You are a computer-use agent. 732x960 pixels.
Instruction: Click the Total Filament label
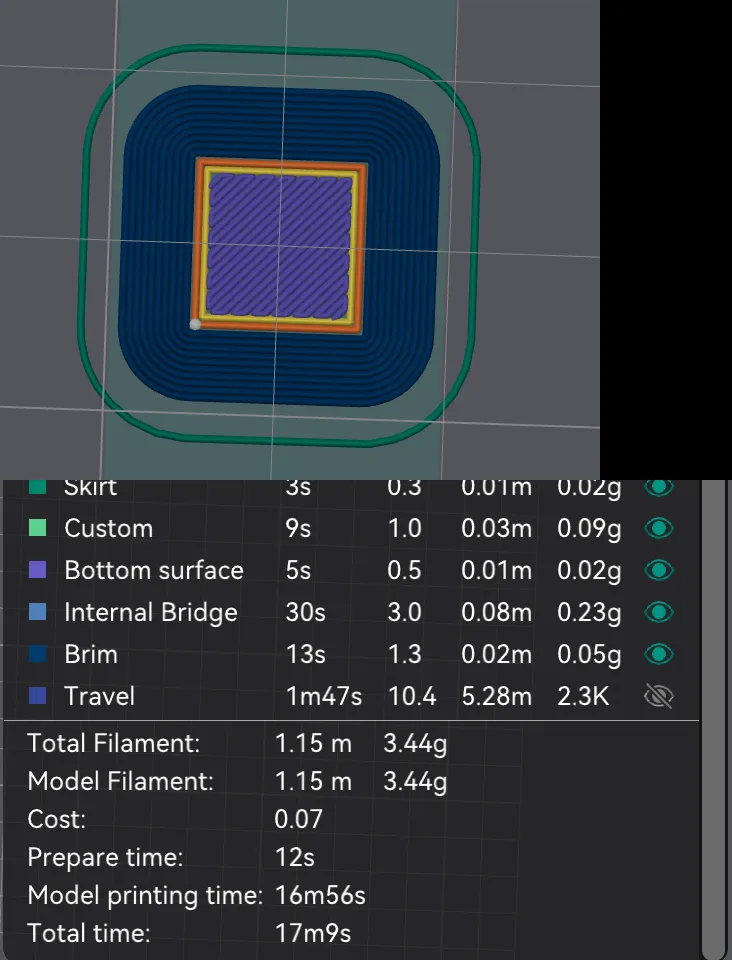114,743
